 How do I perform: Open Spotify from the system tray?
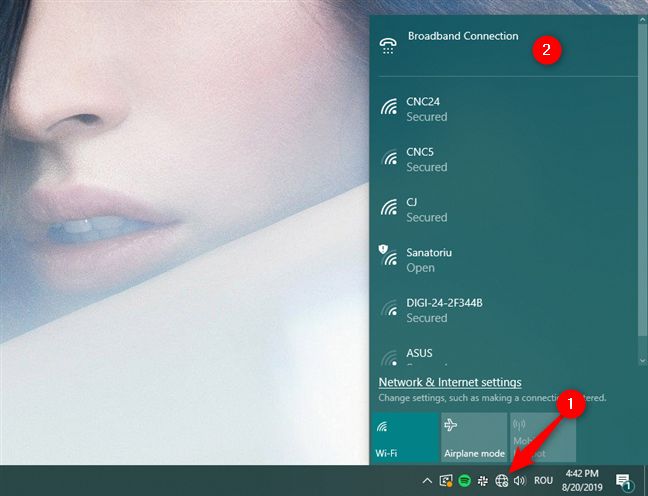point(465,481)
